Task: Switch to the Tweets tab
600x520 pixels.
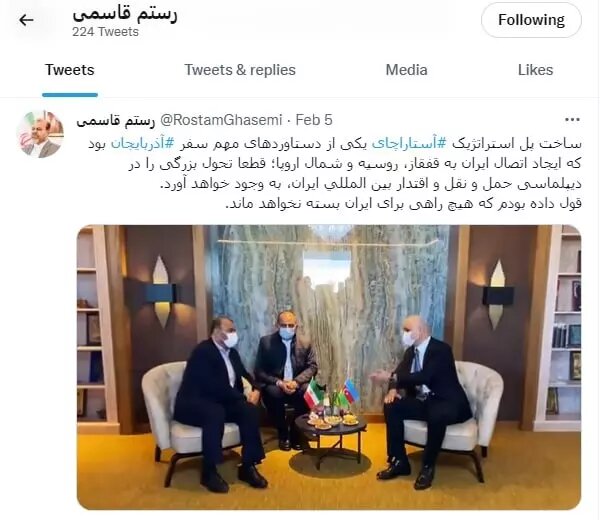Action: point(70,70)
